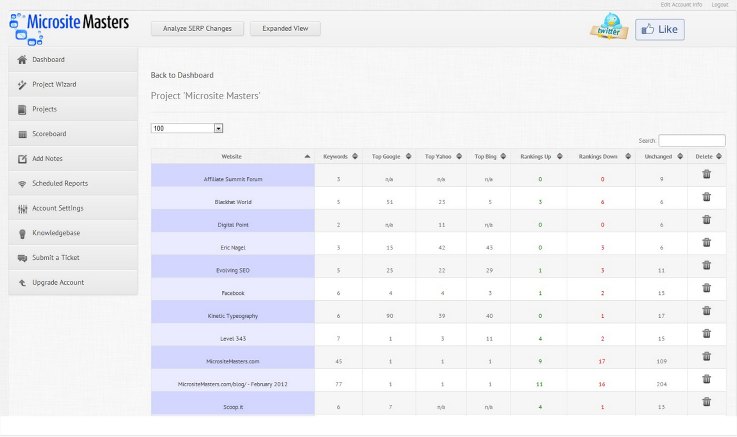Delete the Kinetic Typography row
The width and height of the screenshot is (737, 437).
[706, 311]
